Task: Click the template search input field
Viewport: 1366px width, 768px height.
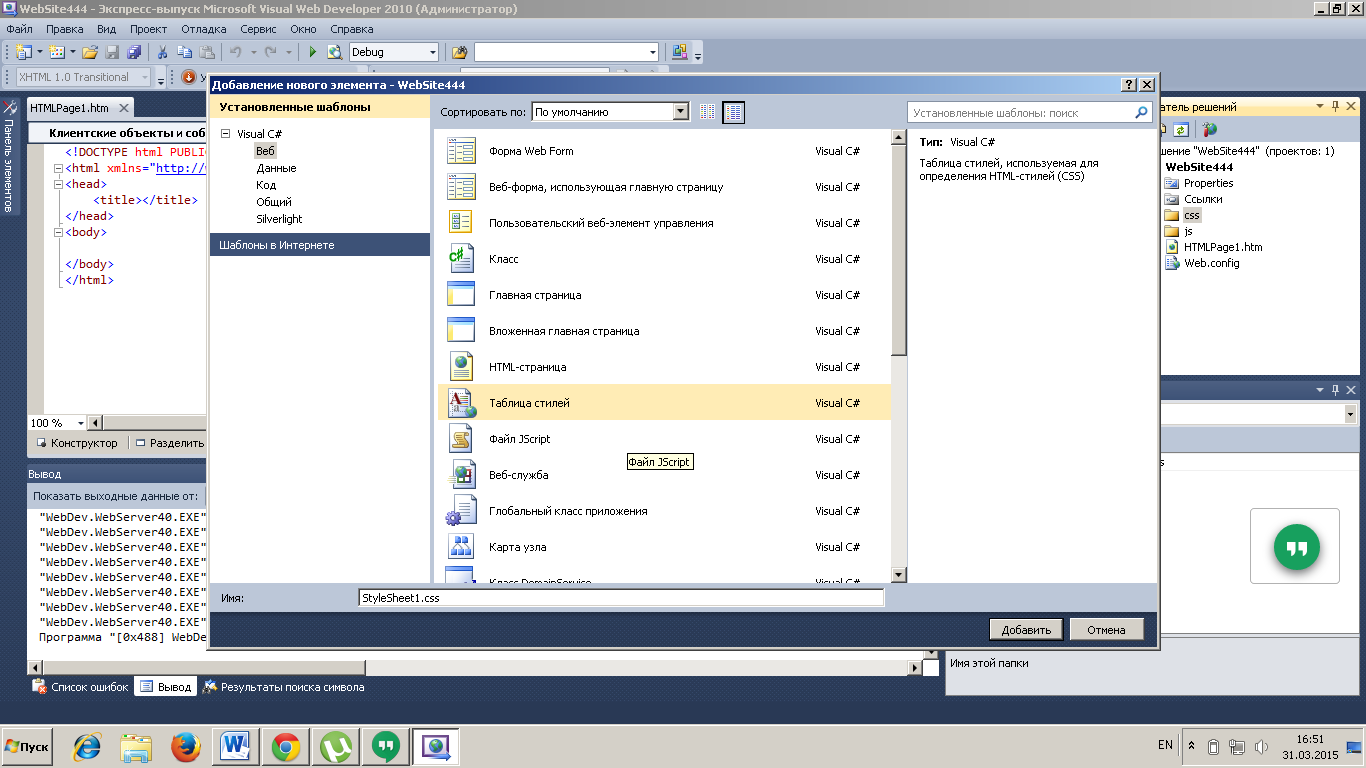Action: [x=1020, y=113]
